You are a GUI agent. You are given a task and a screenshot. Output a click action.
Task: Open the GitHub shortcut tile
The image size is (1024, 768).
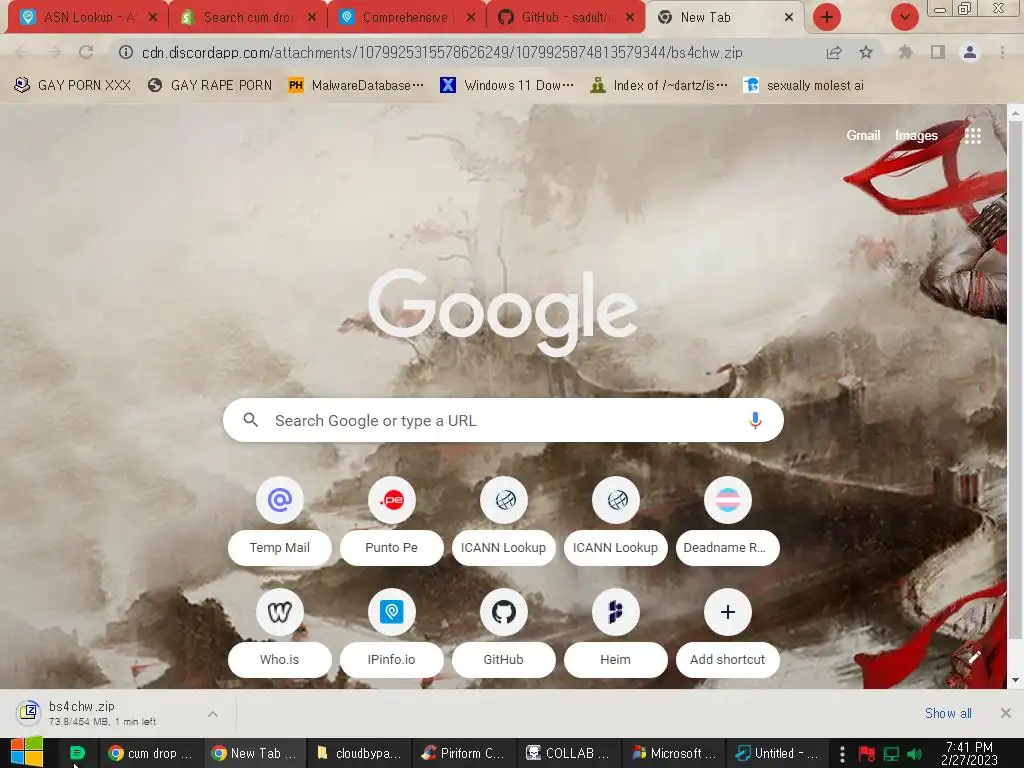click(504, 634)
